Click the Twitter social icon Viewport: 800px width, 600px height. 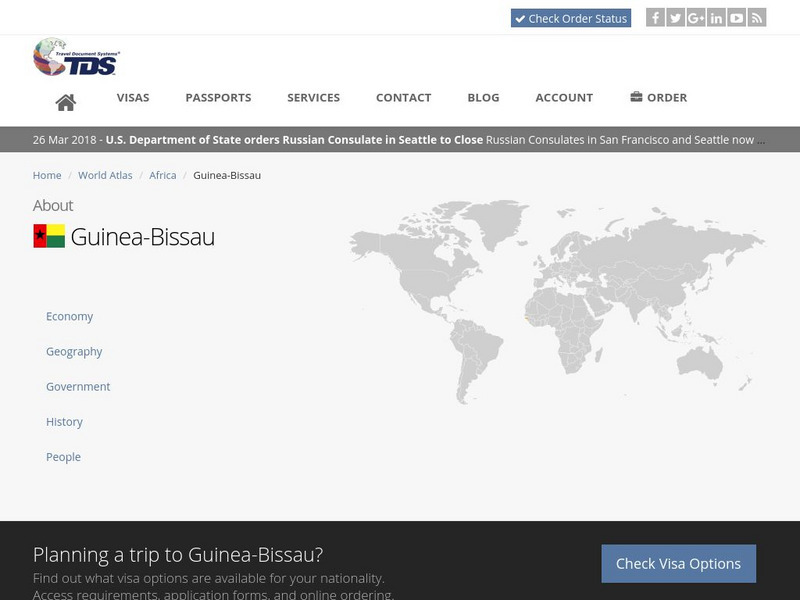point(675,17)
